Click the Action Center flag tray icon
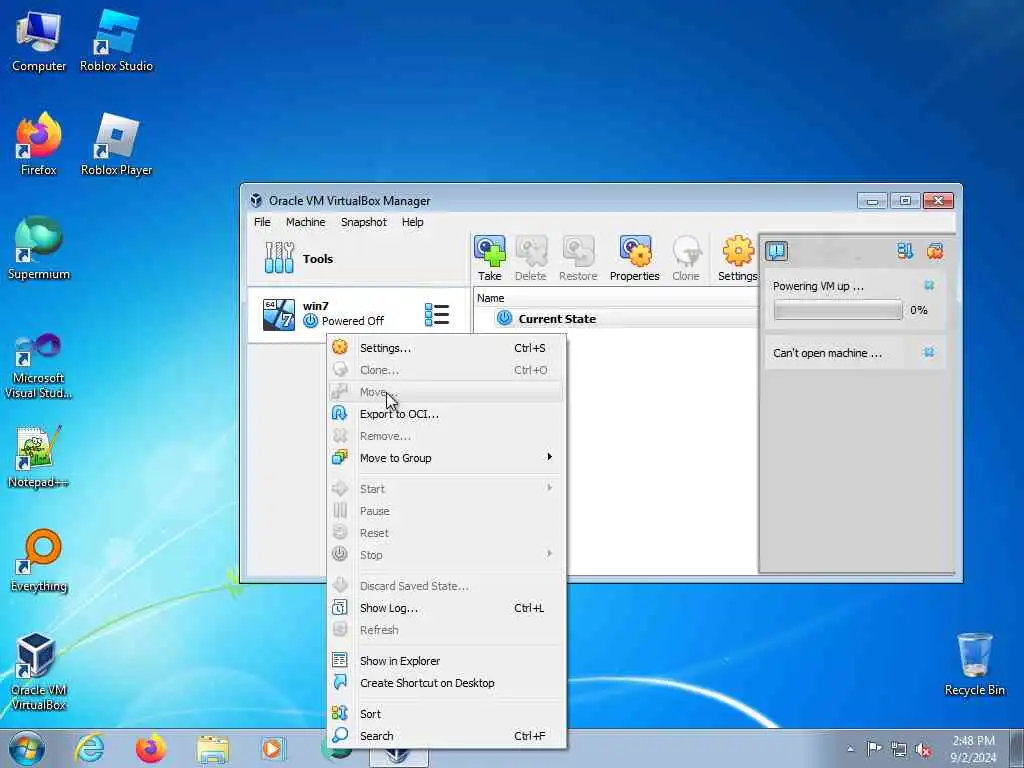This screenshot has width=1024, height=768. [x=874, y=748]
